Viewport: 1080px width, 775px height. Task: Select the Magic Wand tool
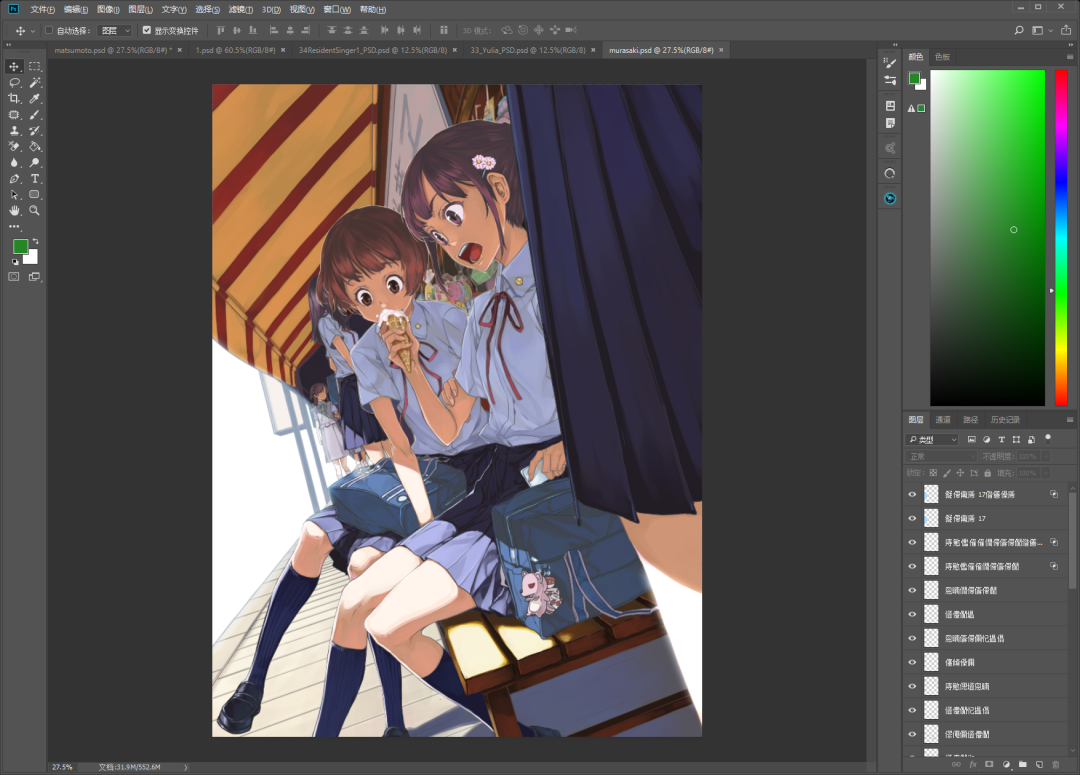(35, 83)
